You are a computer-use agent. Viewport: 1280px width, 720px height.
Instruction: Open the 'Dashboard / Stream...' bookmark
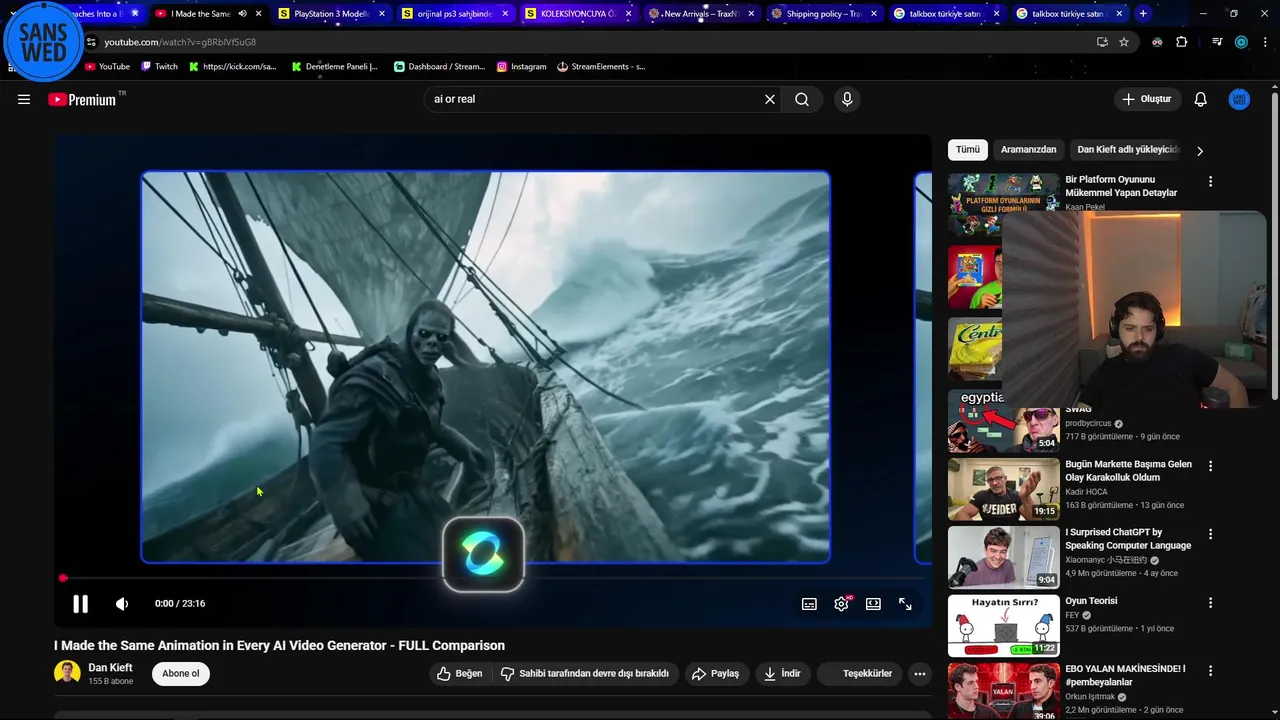[x=439, y=67]
